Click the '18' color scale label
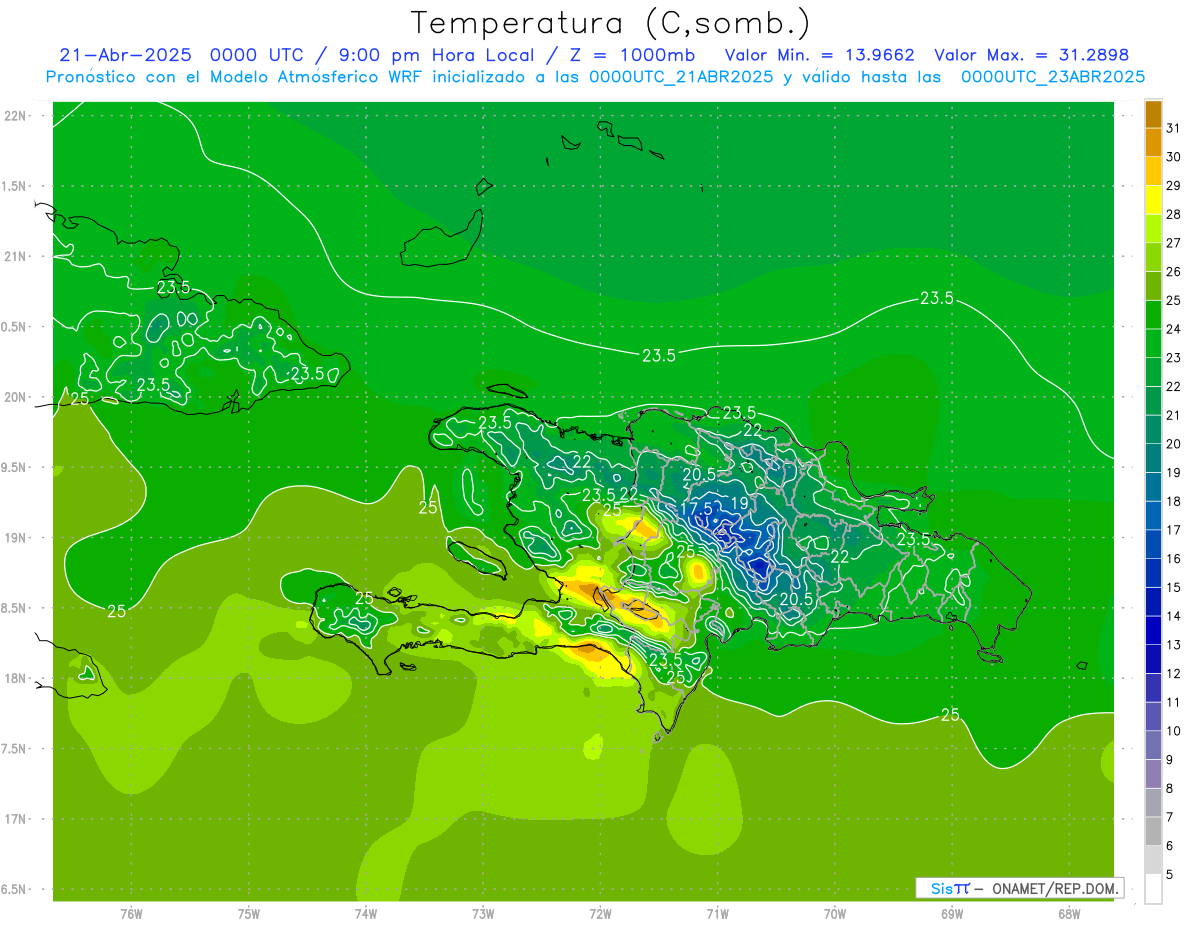This screenshot has width=1200, height=927. click(1173, 501)
